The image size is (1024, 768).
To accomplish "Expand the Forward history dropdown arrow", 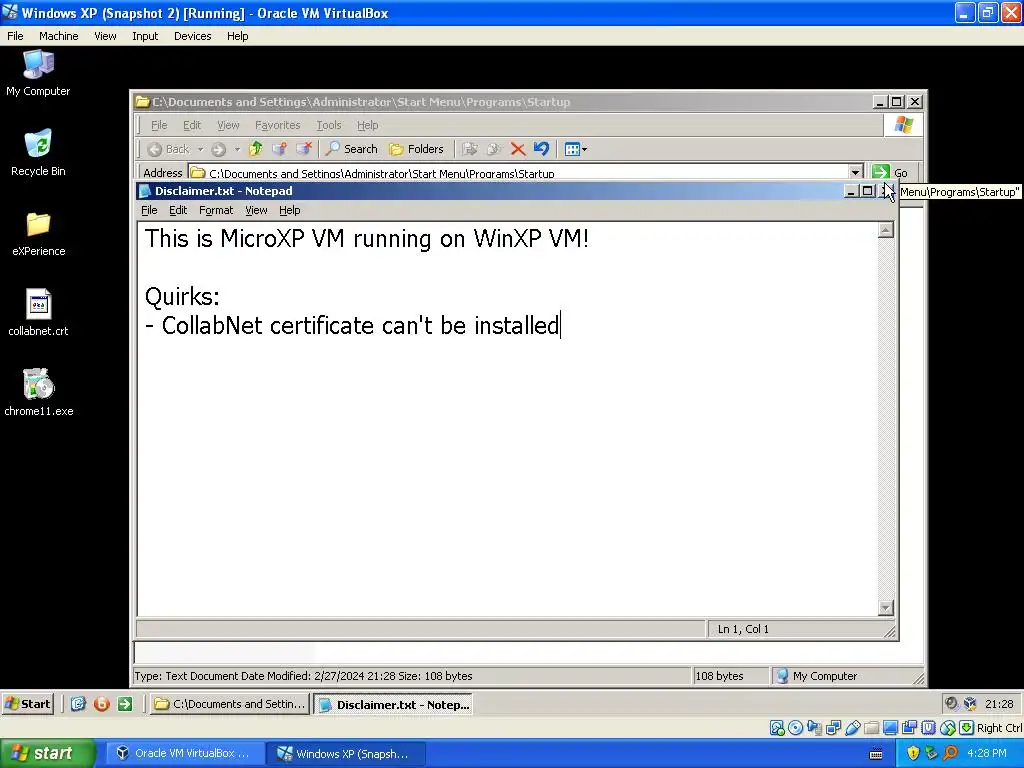I will [237, 150].
